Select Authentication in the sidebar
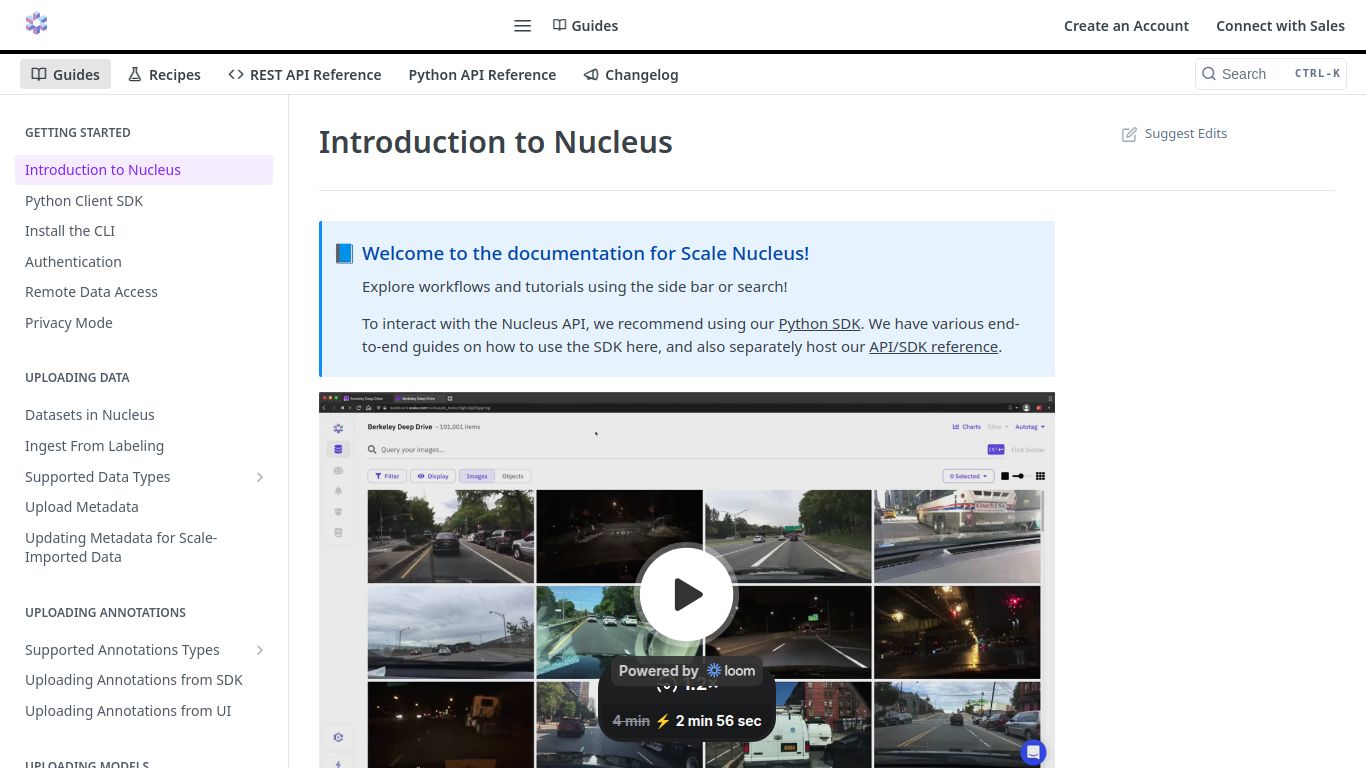 [73, 261]
